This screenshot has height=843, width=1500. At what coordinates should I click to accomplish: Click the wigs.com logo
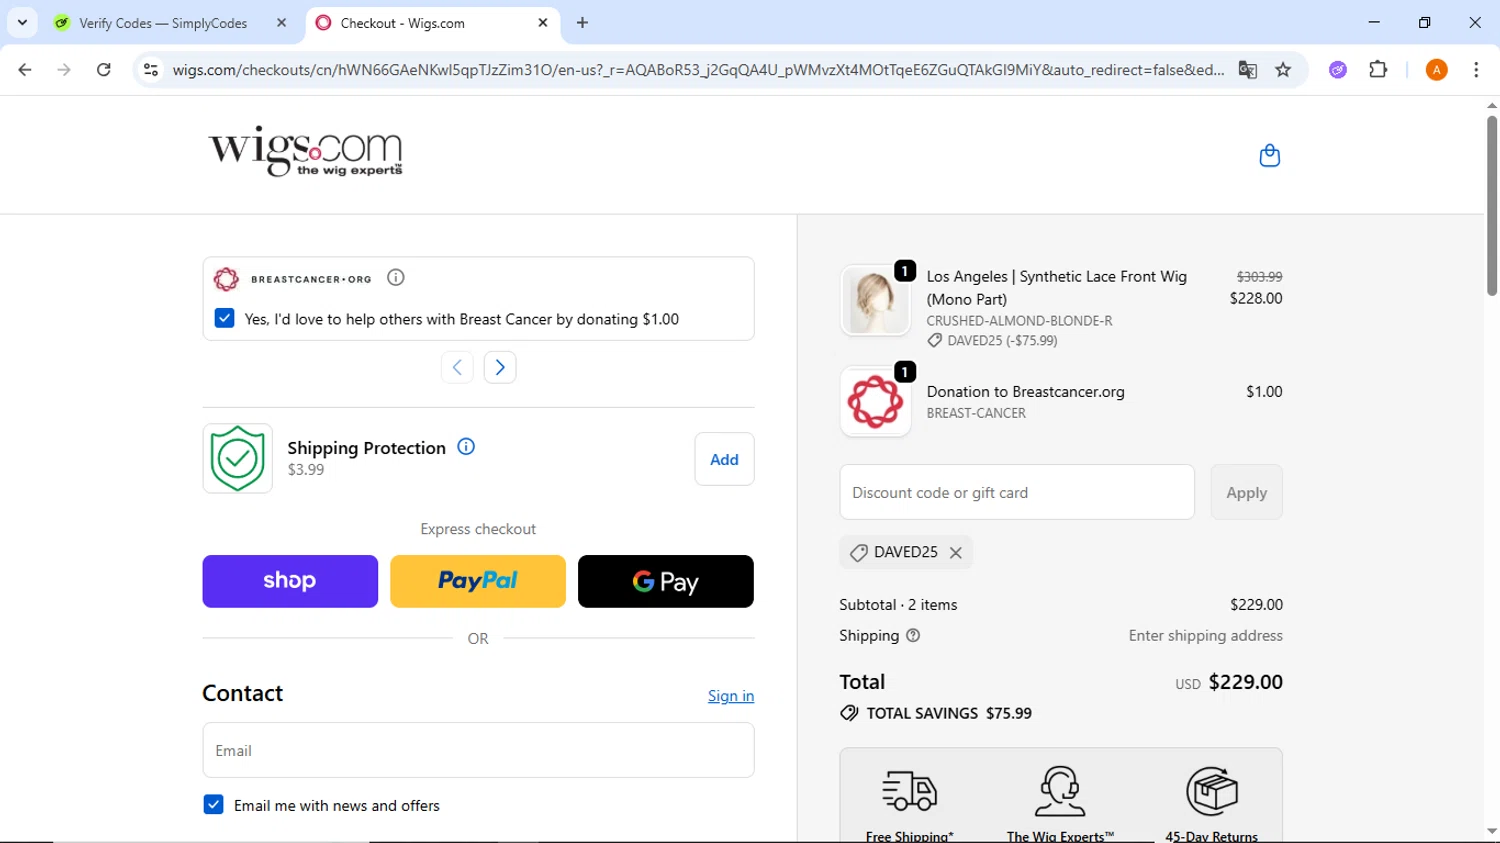[305, 152]
